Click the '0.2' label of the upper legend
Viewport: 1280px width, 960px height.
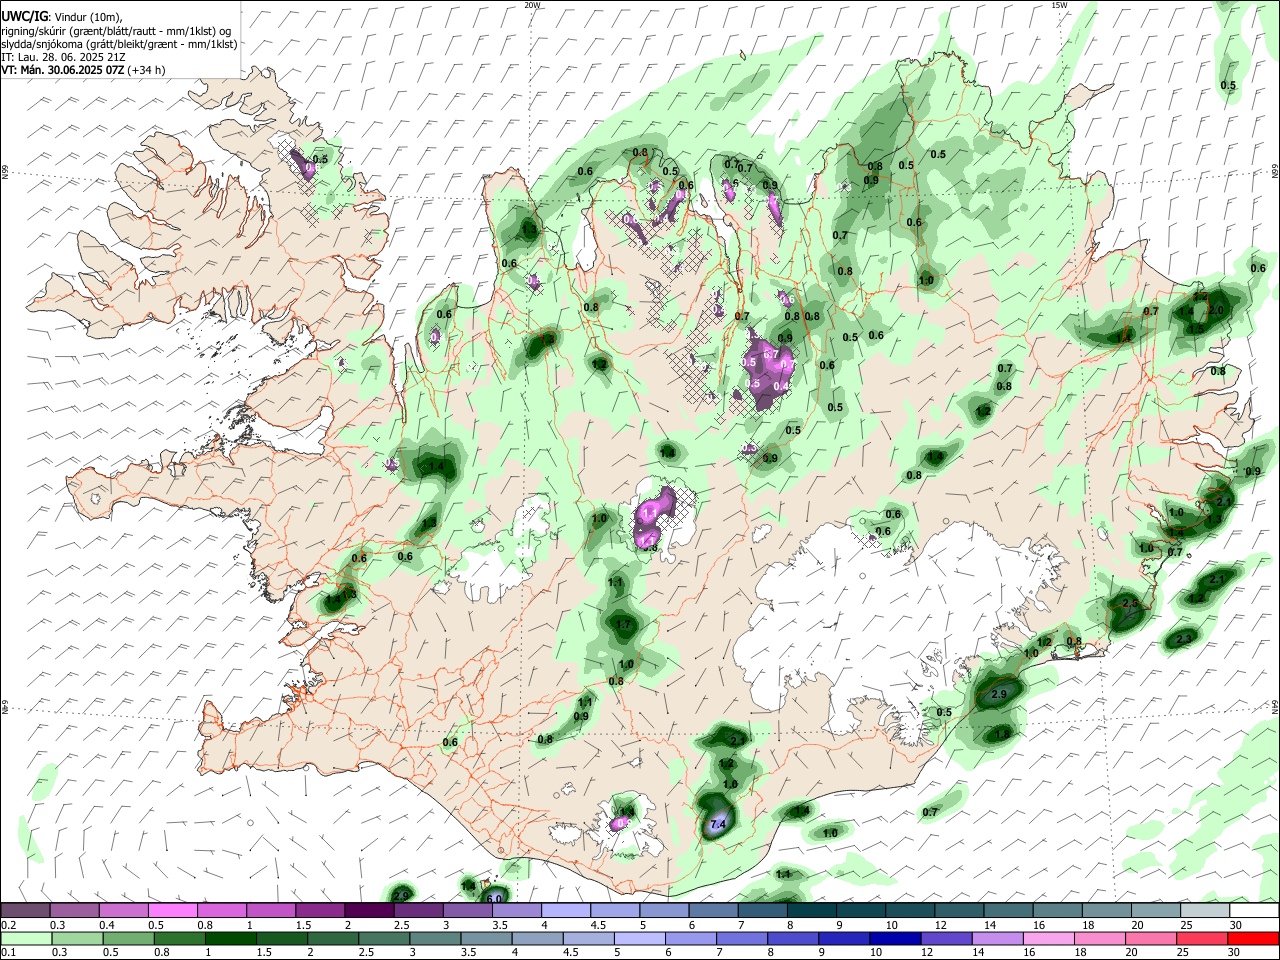coord(8,925)
